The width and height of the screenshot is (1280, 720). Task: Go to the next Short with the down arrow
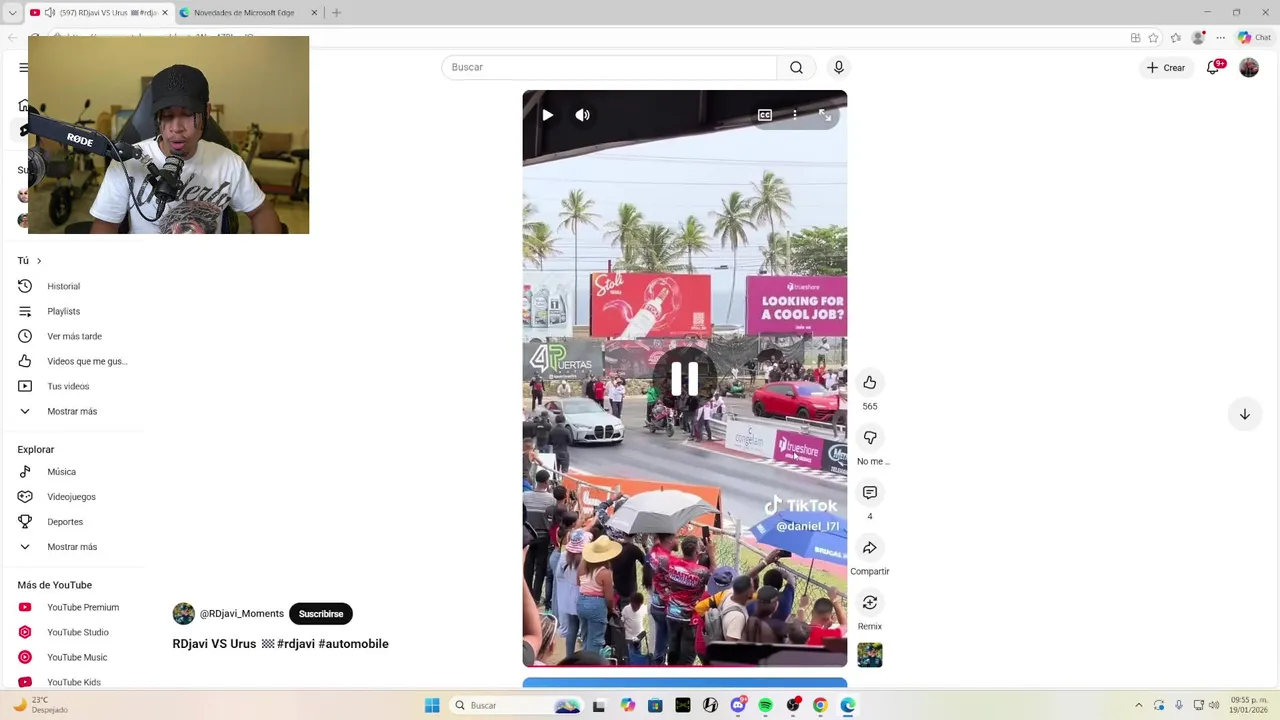coord(1245,414)
